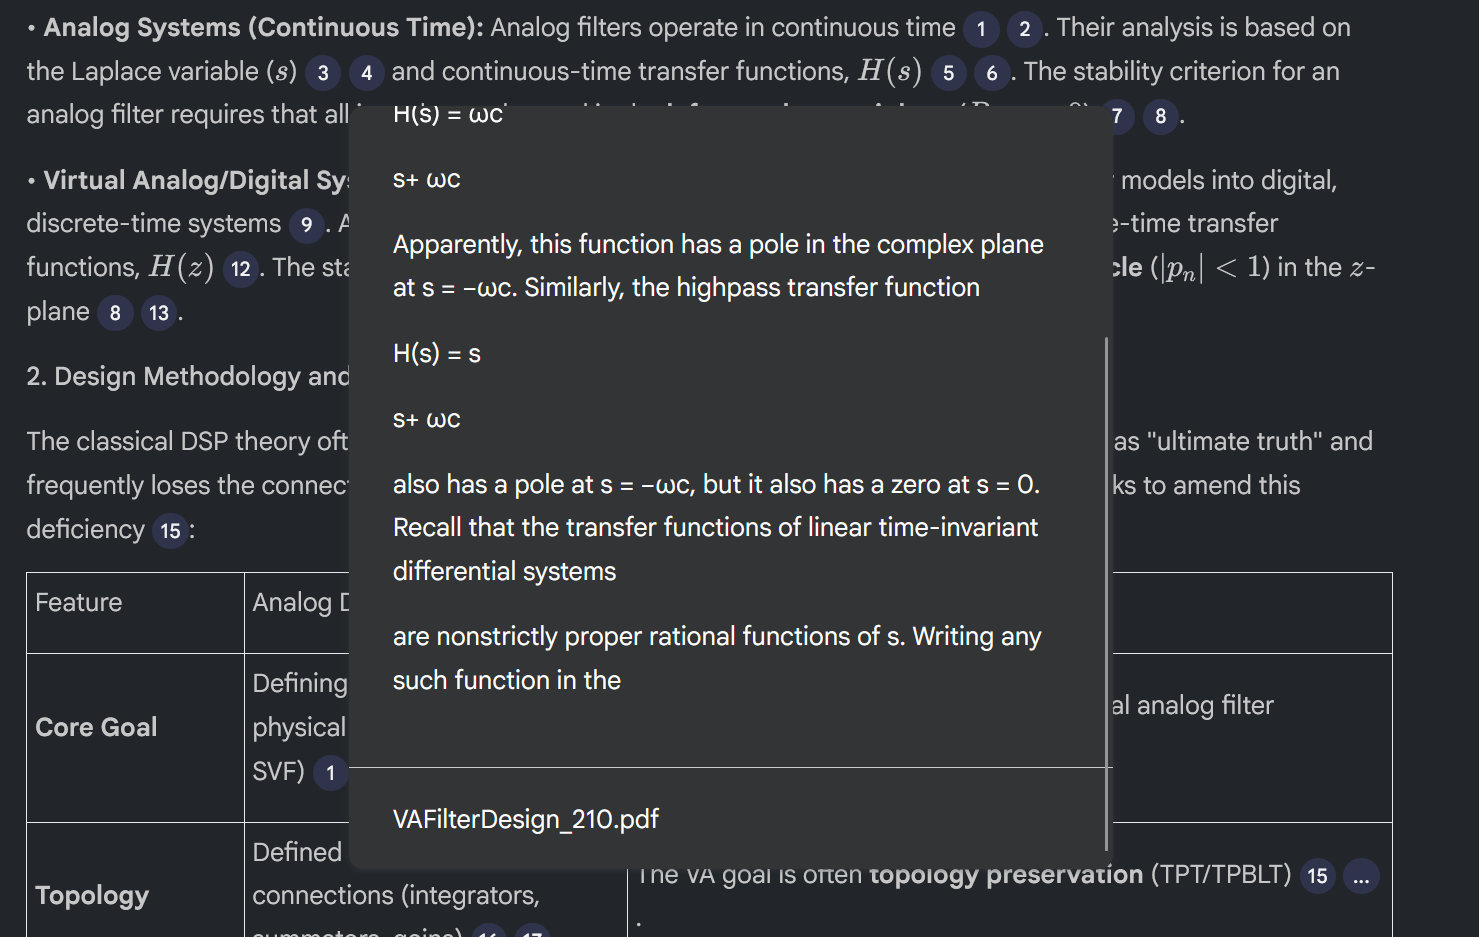Open citation 15 after the word "deficiency"

click(167, 530)
